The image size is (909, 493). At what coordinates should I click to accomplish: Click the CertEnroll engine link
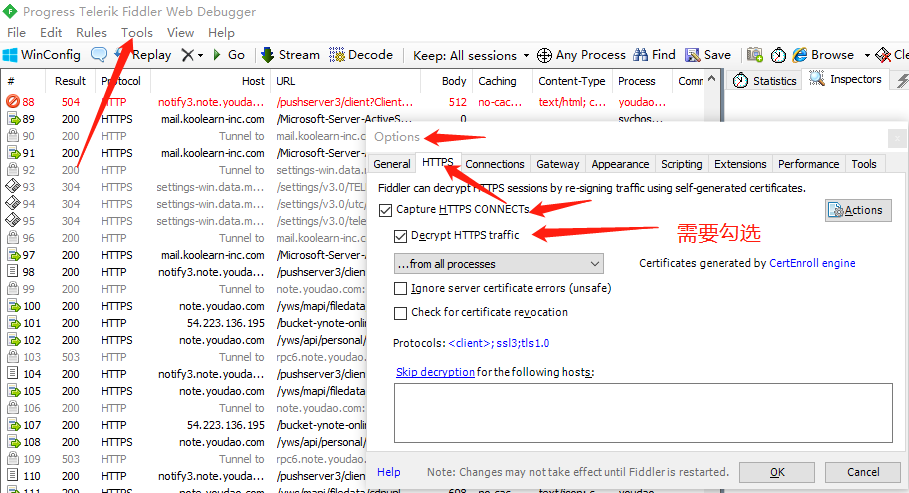pos(812,263)
